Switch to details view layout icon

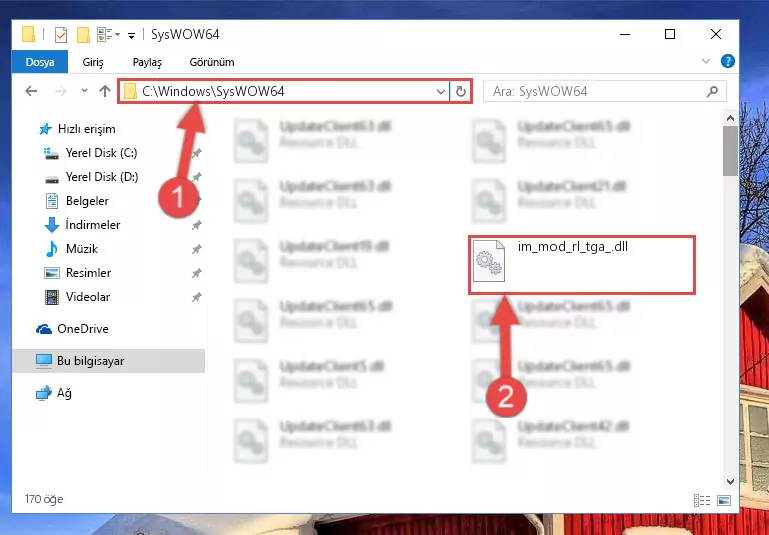pos(702,500)
